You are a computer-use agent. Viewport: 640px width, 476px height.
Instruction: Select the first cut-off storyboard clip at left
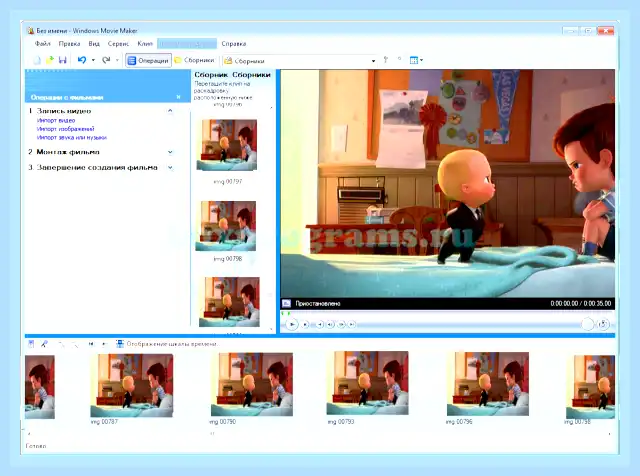coord(40,387)
